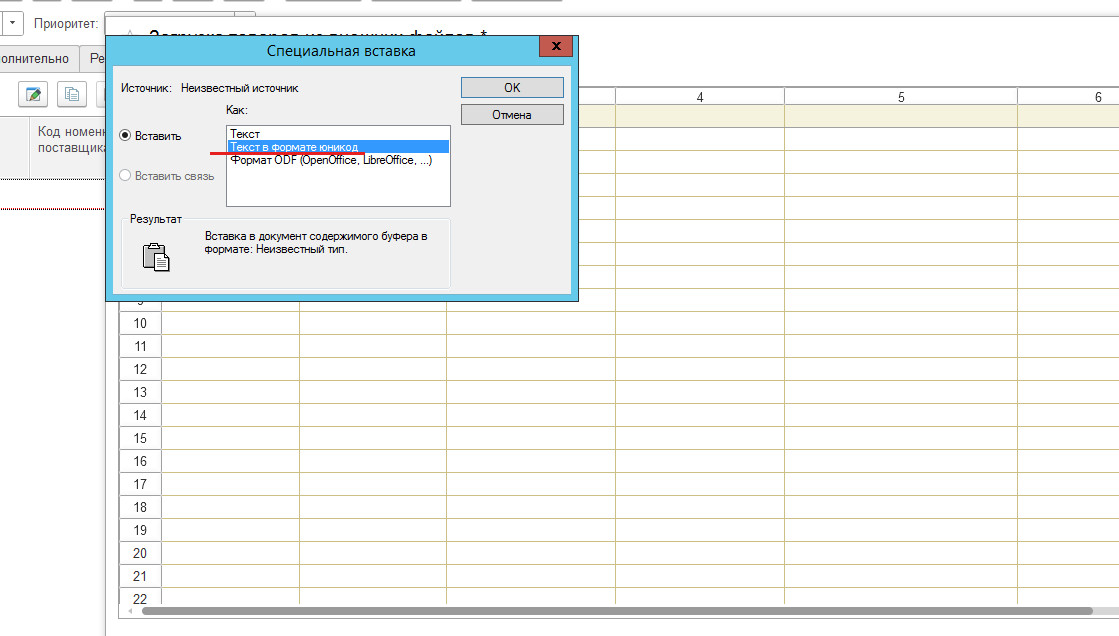Click the clipboard icon in Result section
This screenshot has width=1119, height=636.
point(156,257)
